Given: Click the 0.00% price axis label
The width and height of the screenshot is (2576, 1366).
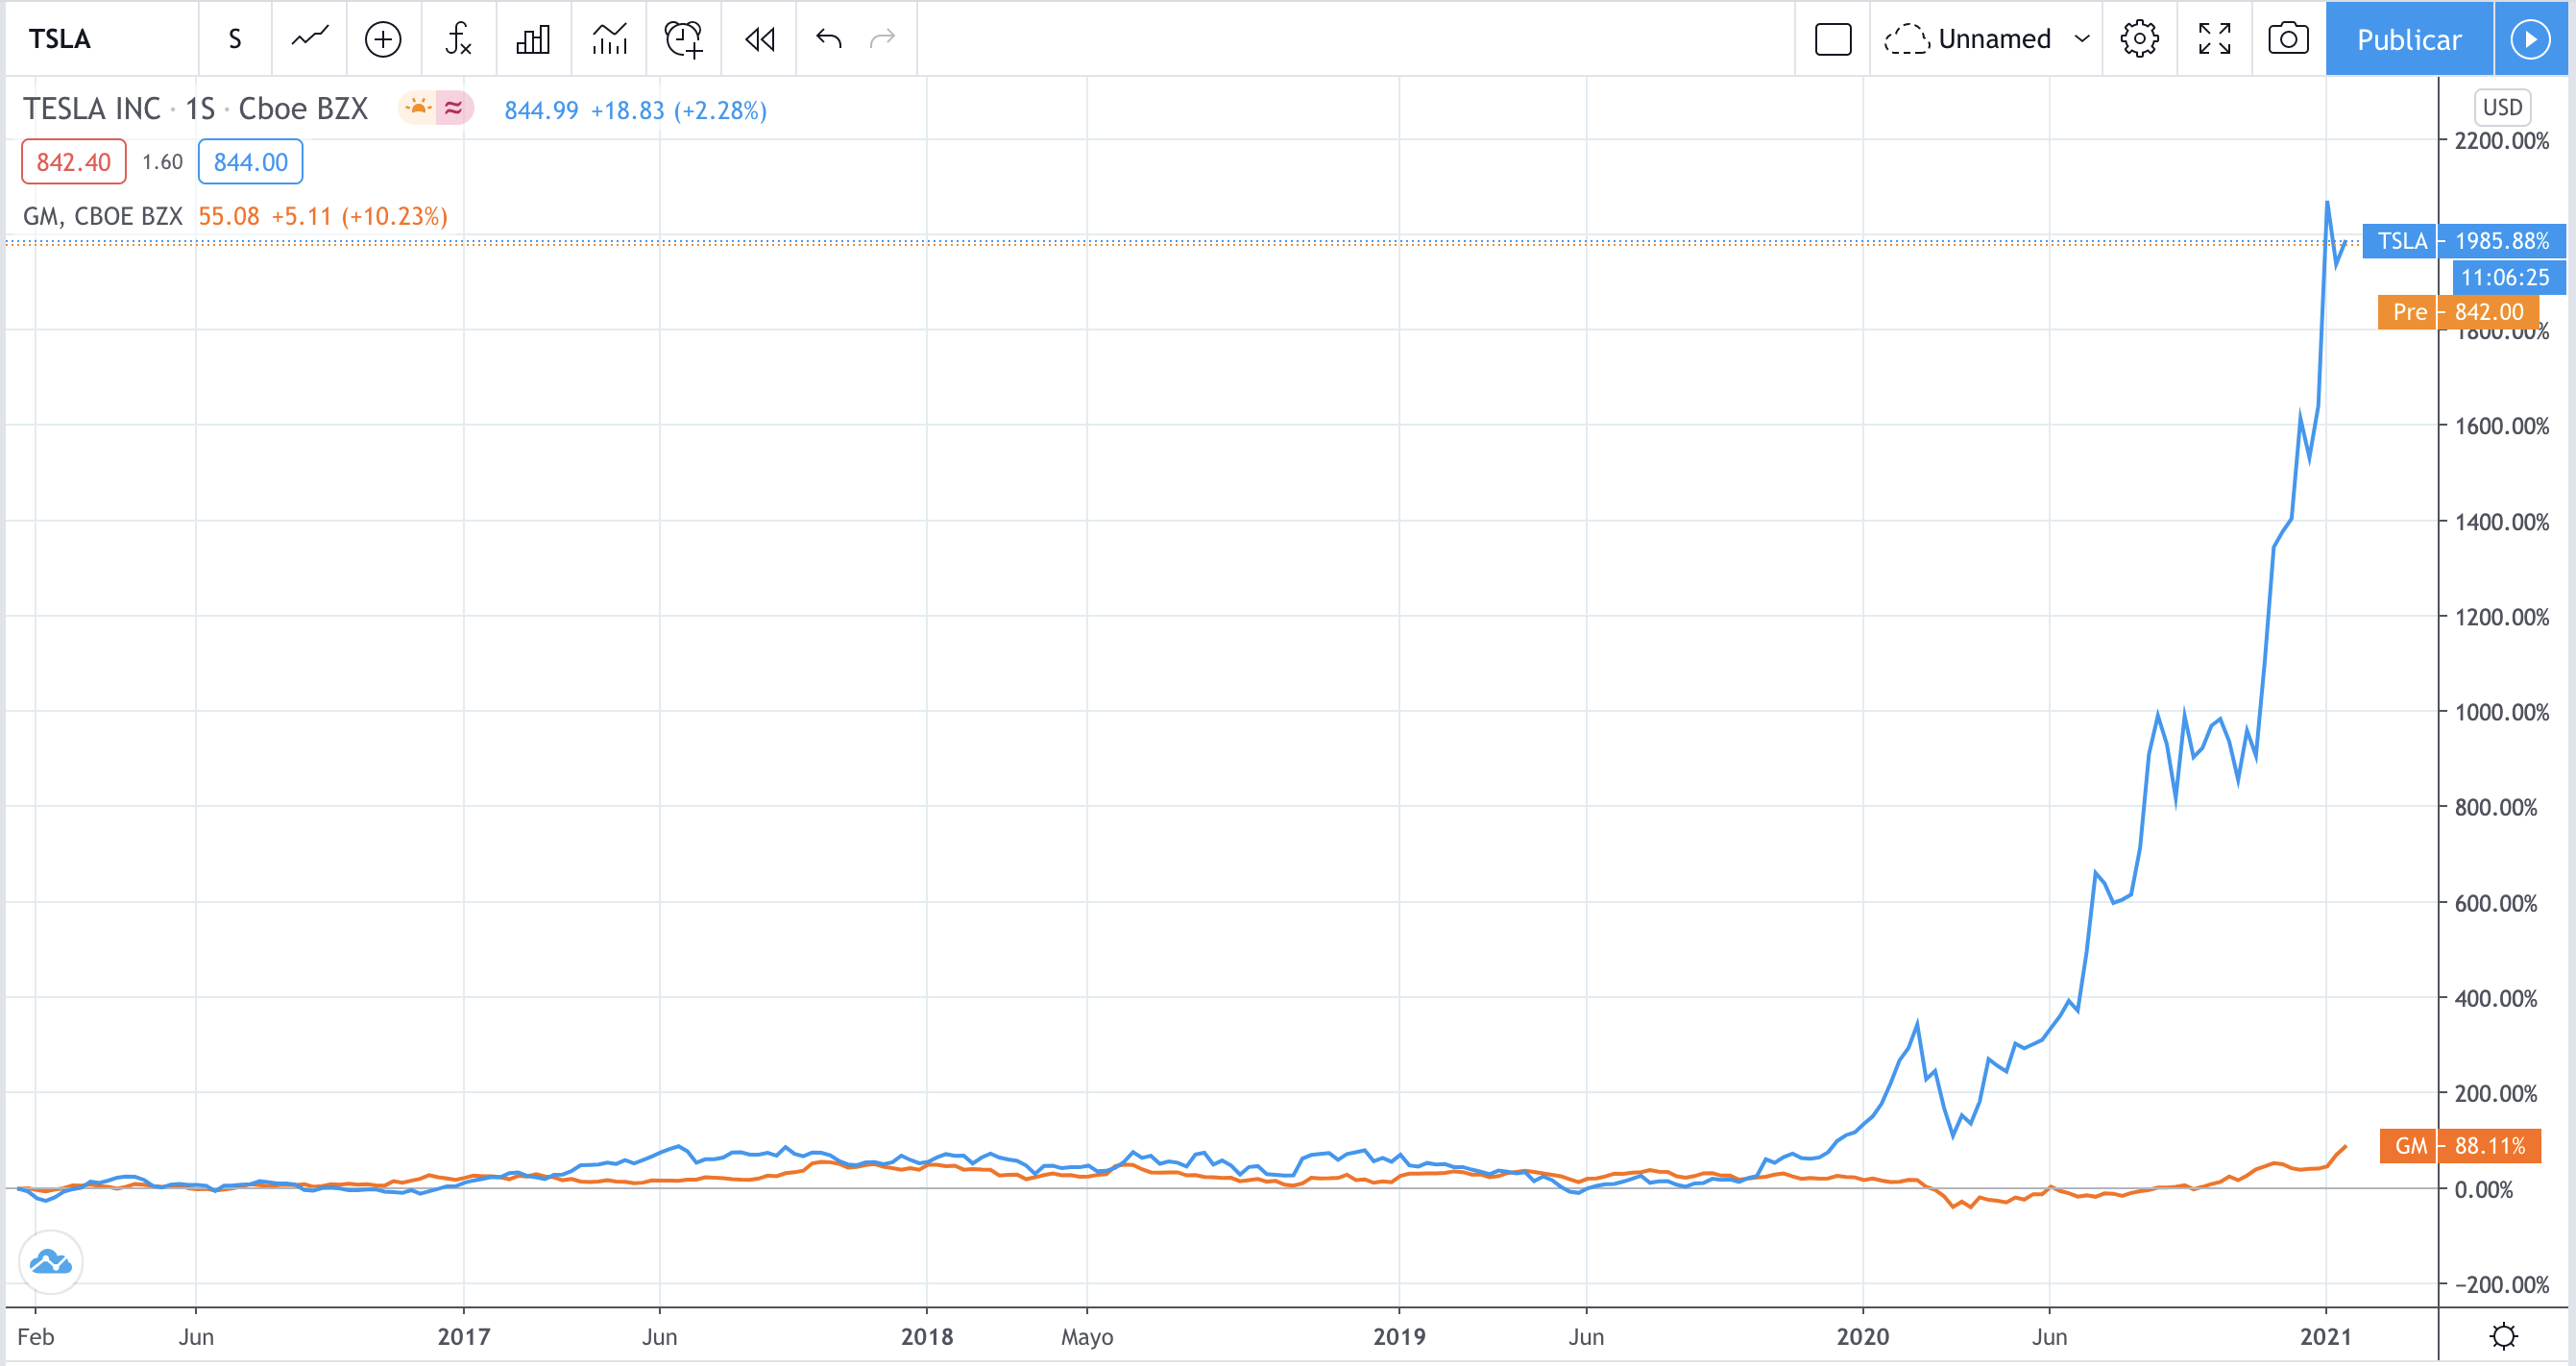Looking at the screenshot, I should 2484,1190.
